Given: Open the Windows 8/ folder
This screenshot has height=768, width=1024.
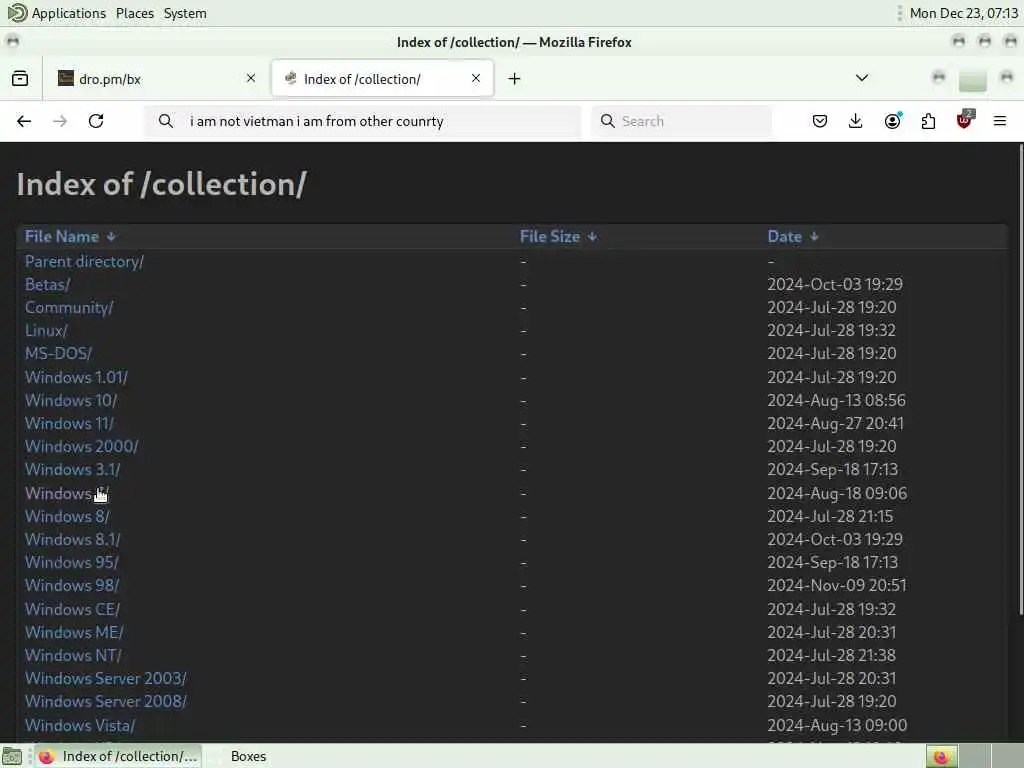Looking at the screenshot, I should pyautogui.click(x=67, y=517).
